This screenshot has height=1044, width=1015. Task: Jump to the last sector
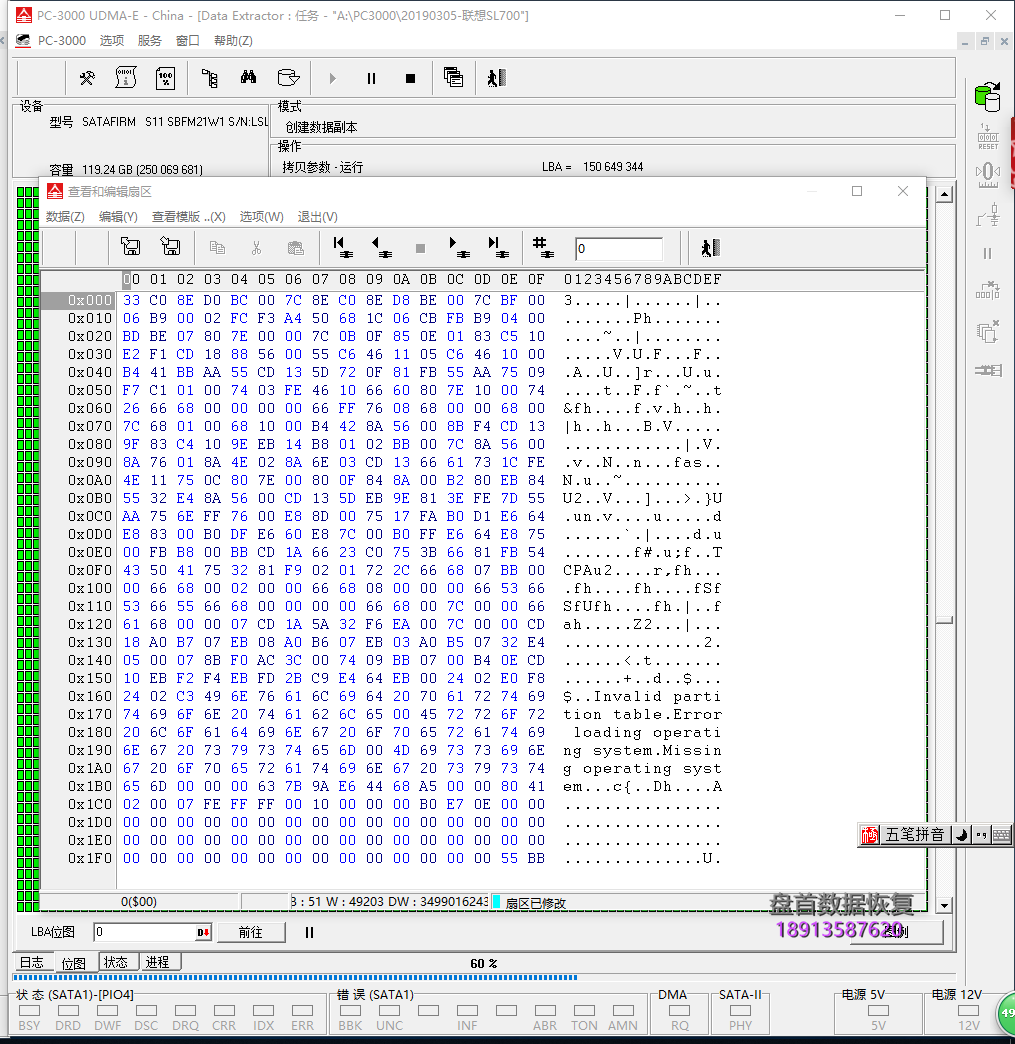point(498,248)
